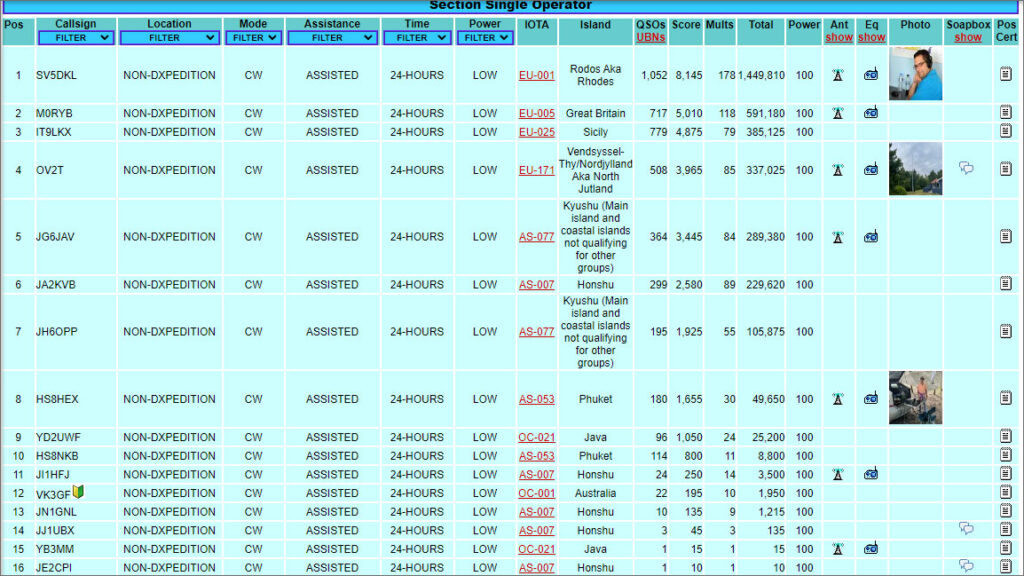Open the equipment icon for M0RYB

coord(871,113)
